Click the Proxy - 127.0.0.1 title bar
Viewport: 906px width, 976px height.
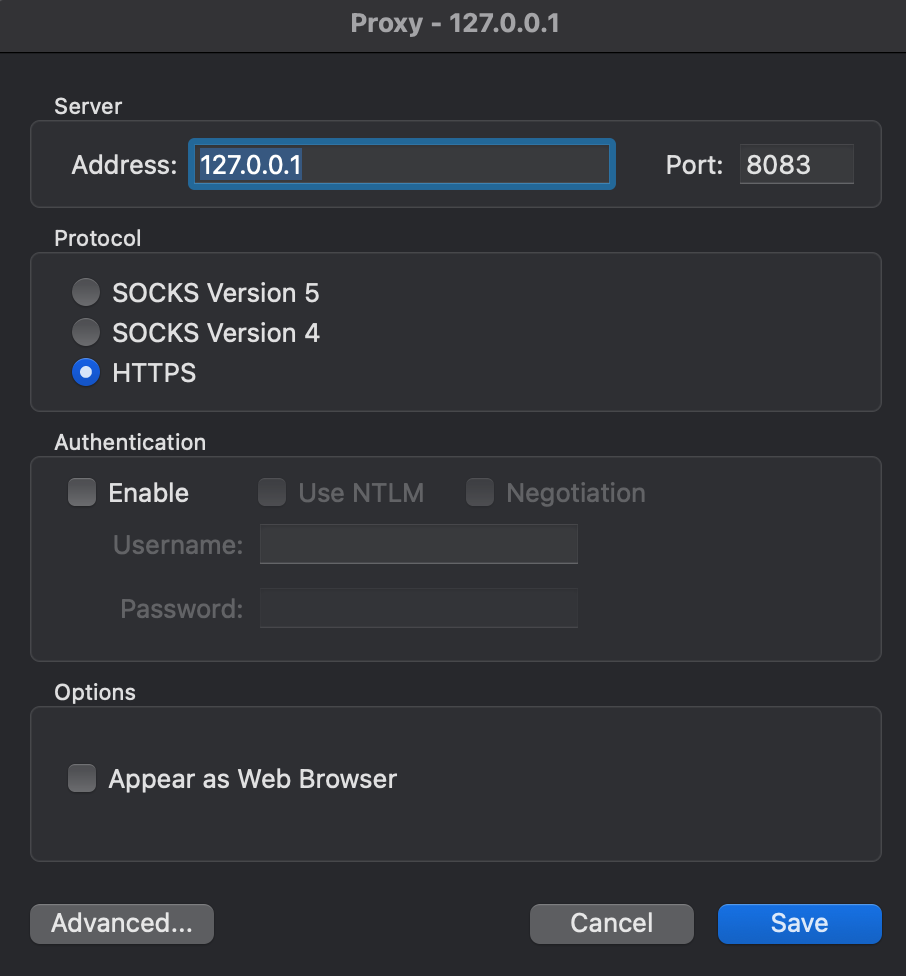pyautogui.click(x=454, y=24)
